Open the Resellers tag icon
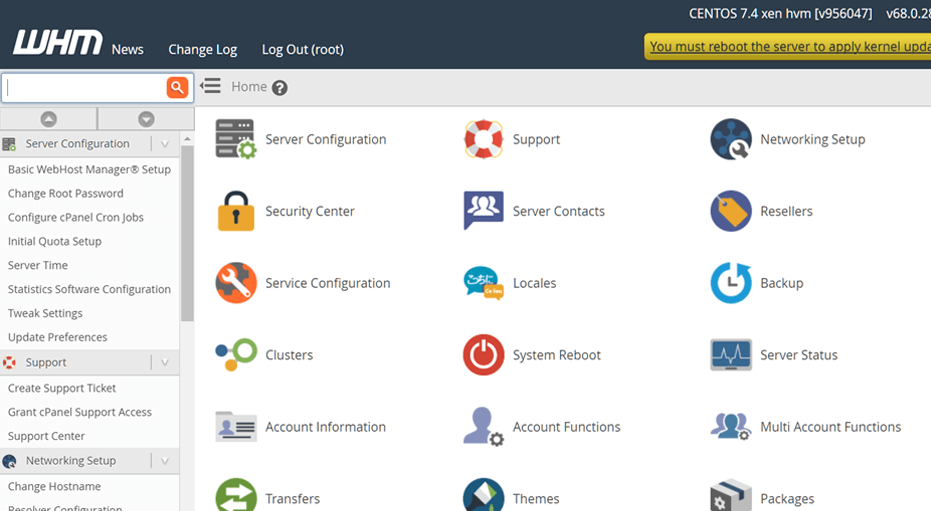The height and width of the screenshot is (511, 931). click(731, 211)
